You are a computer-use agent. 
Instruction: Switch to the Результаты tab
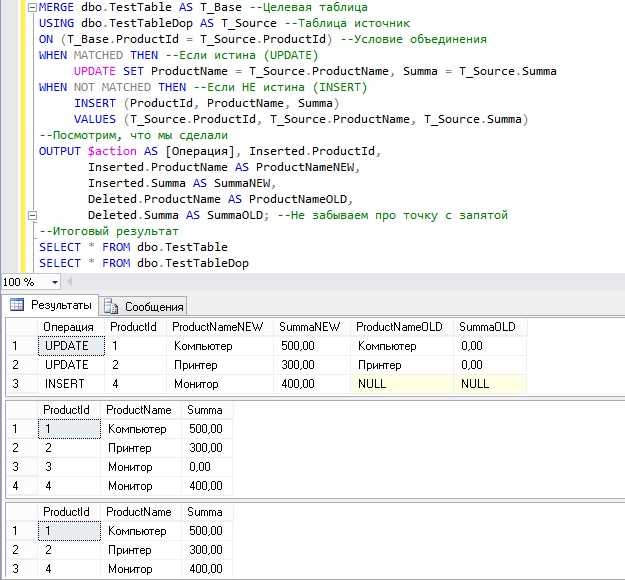pos(51,305)
